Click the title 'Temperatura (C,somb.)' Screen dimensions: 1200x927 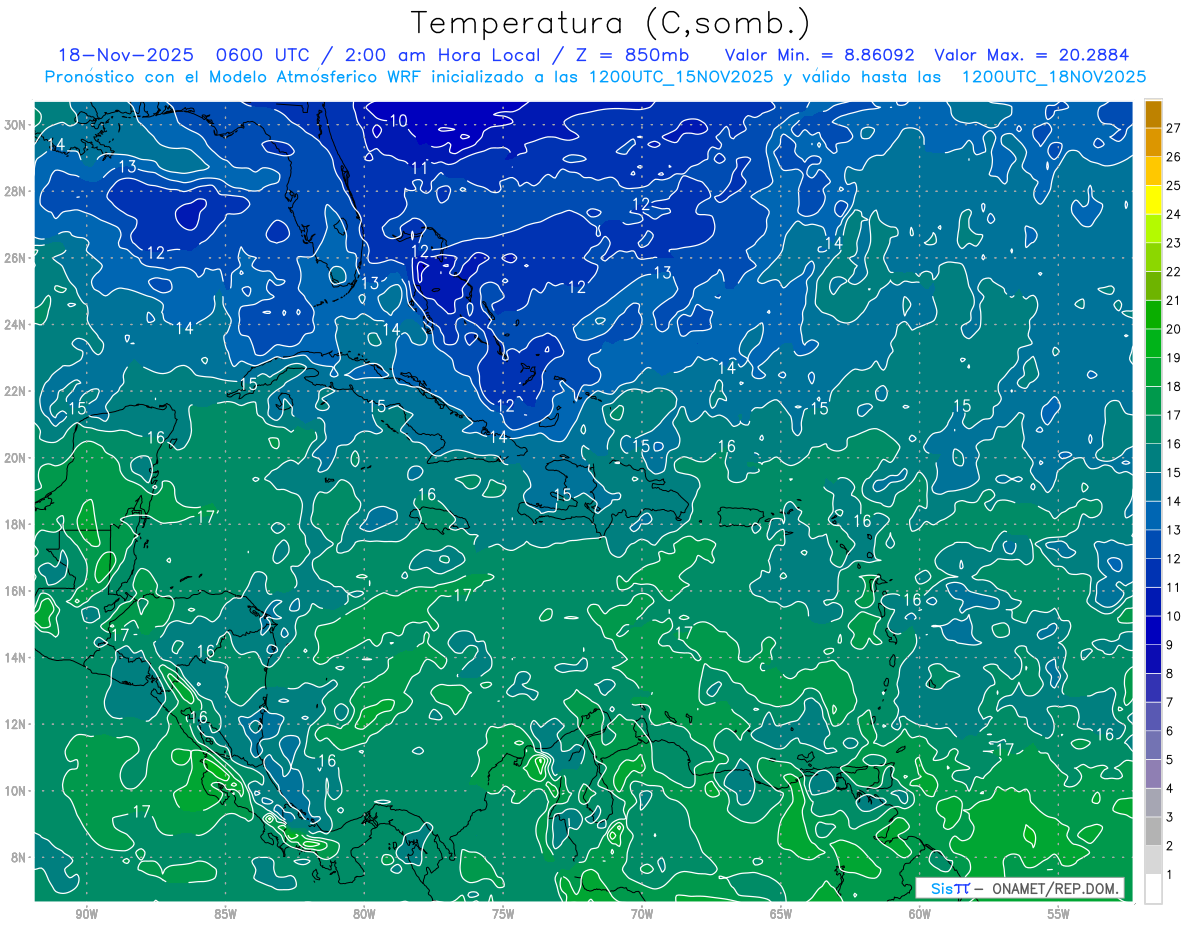tap(611, 23)
